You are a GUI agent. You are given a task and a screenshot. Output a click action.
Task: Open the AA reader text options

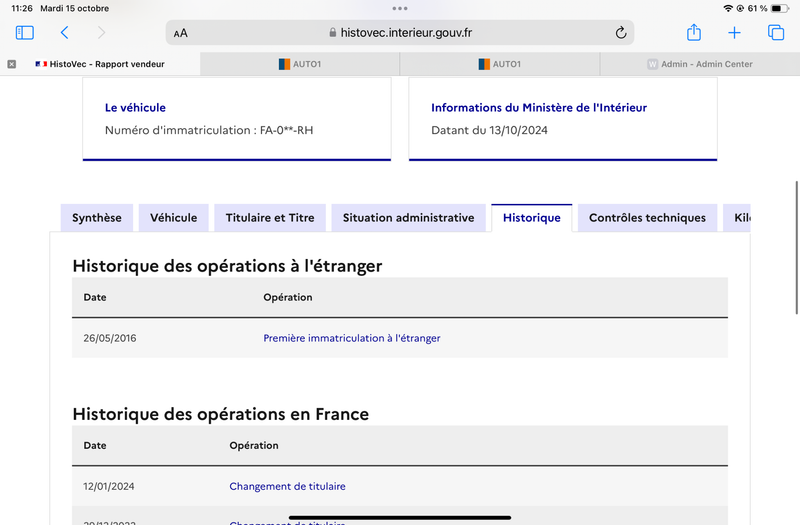[181, 33]
